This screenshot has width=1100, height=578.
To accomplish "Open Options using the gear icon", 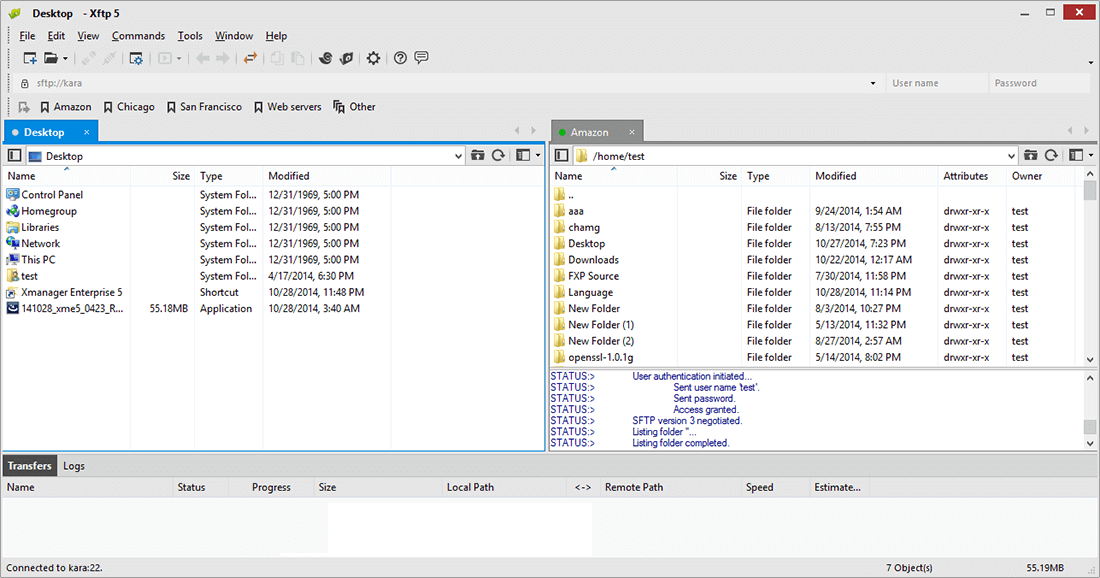I will (x=373, y=59).
